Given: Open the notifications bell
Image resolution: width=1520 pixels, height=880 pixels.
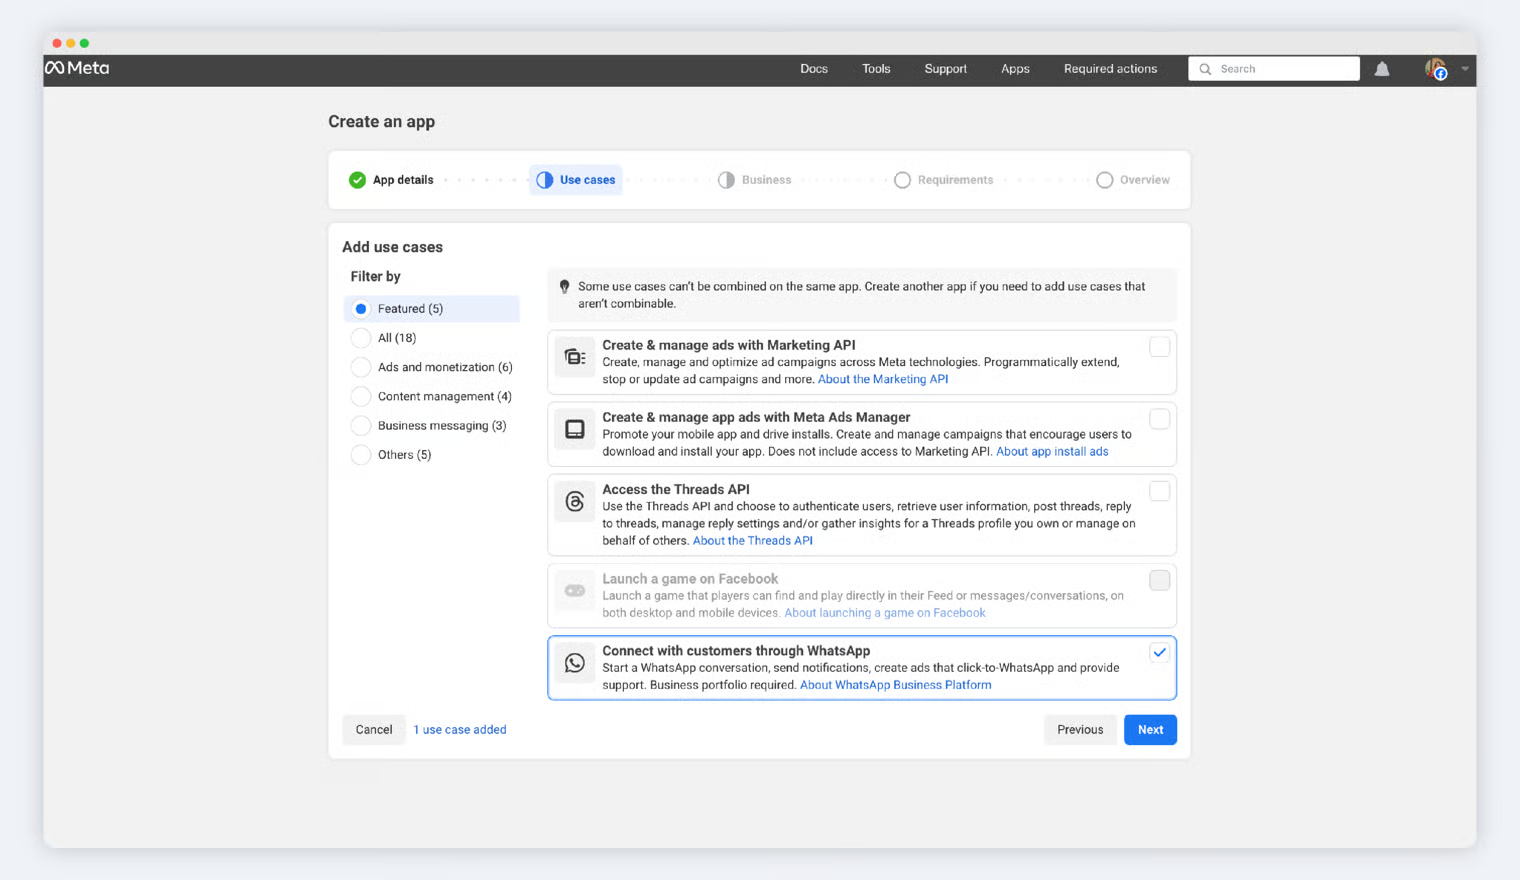Looking at the screenshot, I should pyautogui.click(x=1381, y=69).
